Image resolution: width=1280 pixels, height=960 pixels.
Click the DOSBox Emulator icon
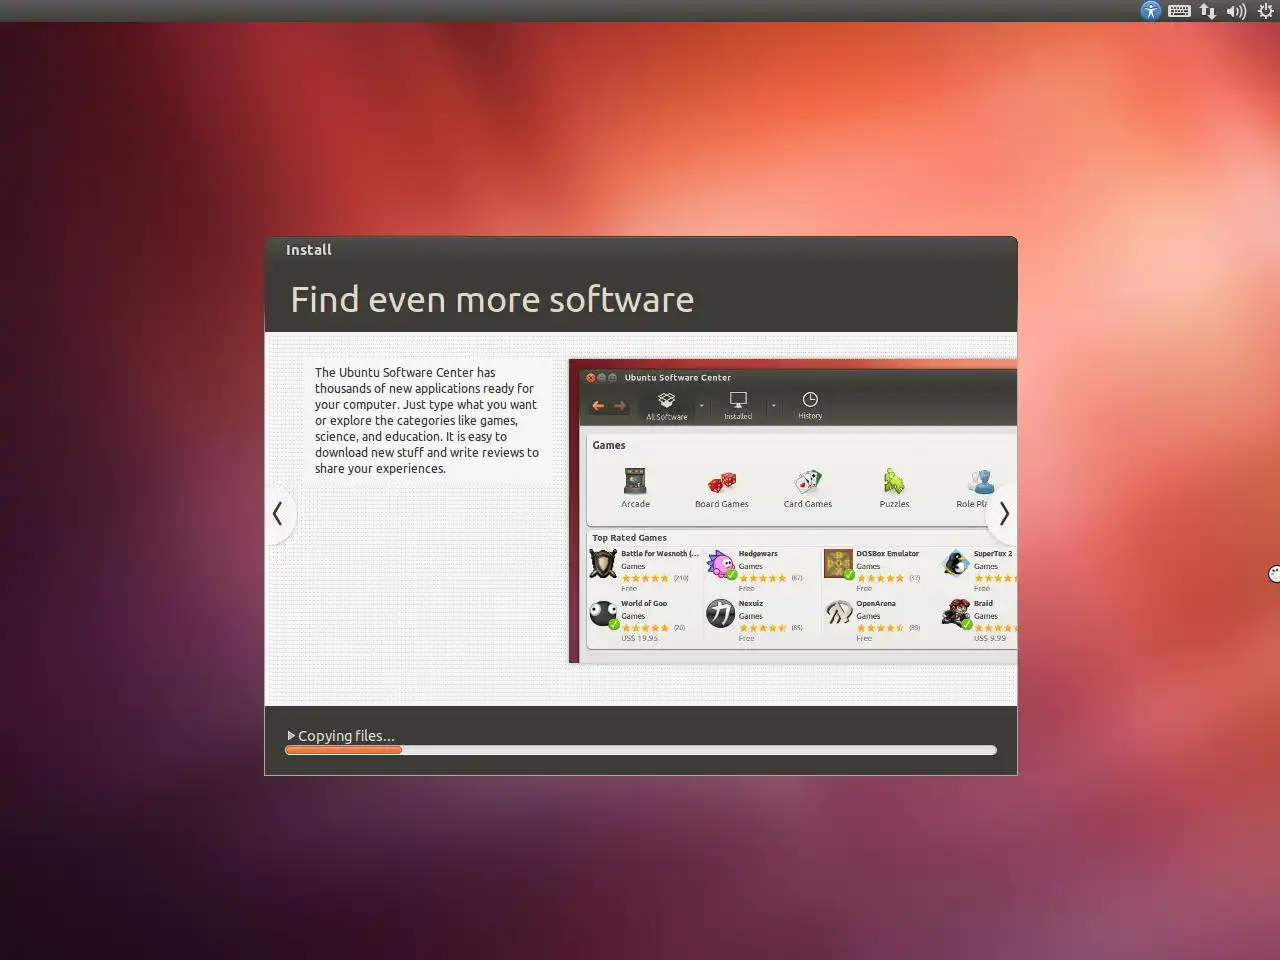(838, 564)
